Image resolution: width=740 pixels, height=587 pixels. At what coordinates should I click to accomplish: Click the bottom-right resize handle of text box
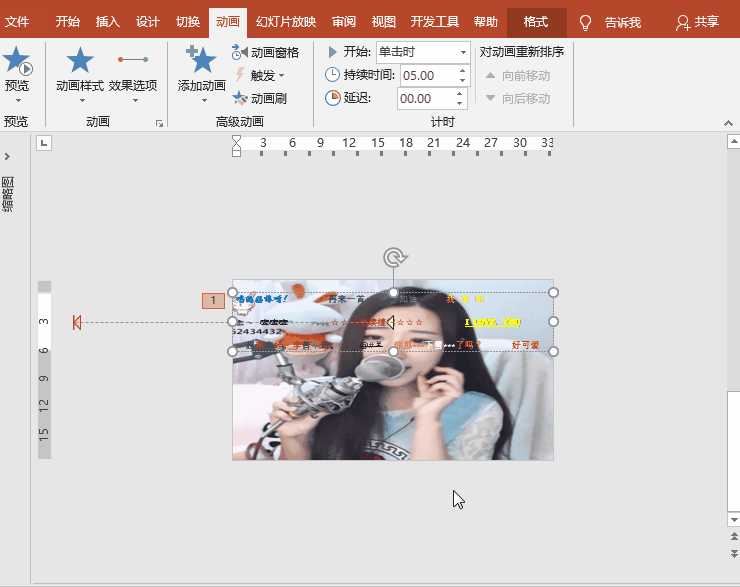(554, 352)
